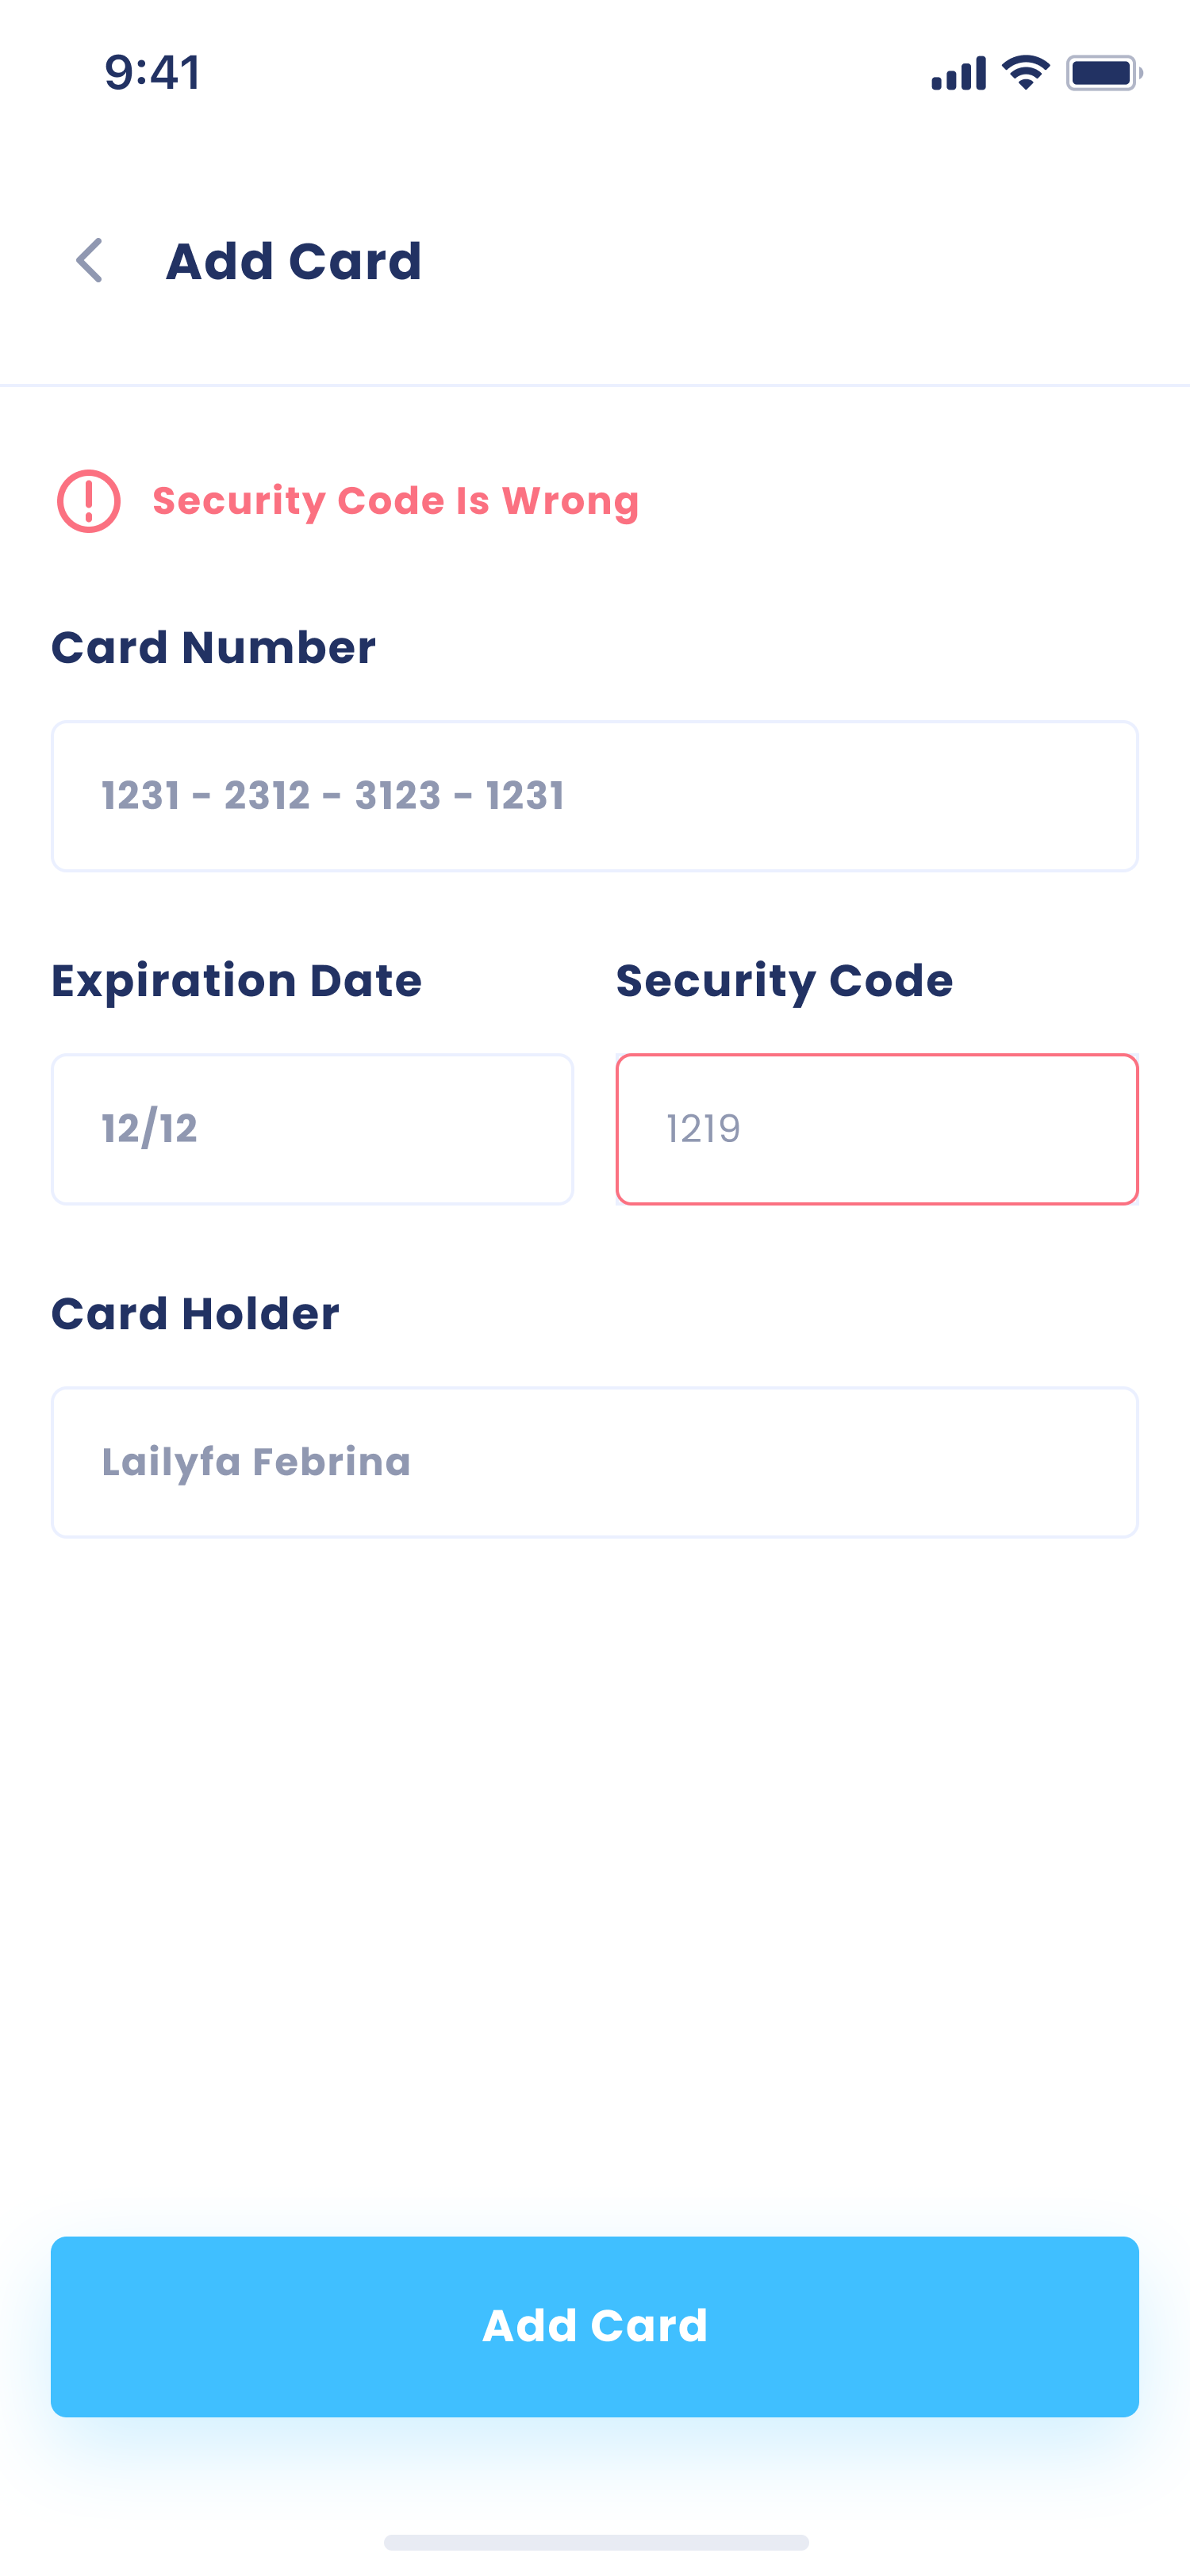Image resolution: width=1190 pixels, height=2576 pixels.
Task: Tap the Security Code Is Wrong message
Action: pyautogui.click(x=395, y=501)
